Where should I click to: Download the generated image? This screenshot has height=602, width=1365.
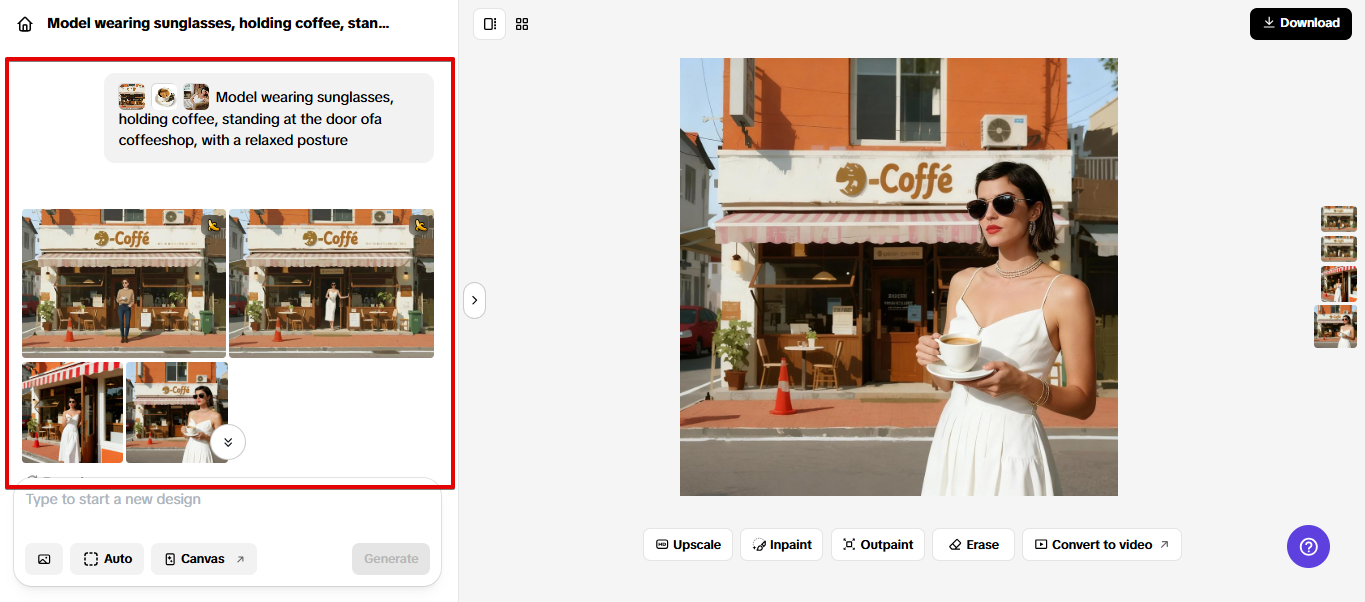click(1300, 23)
